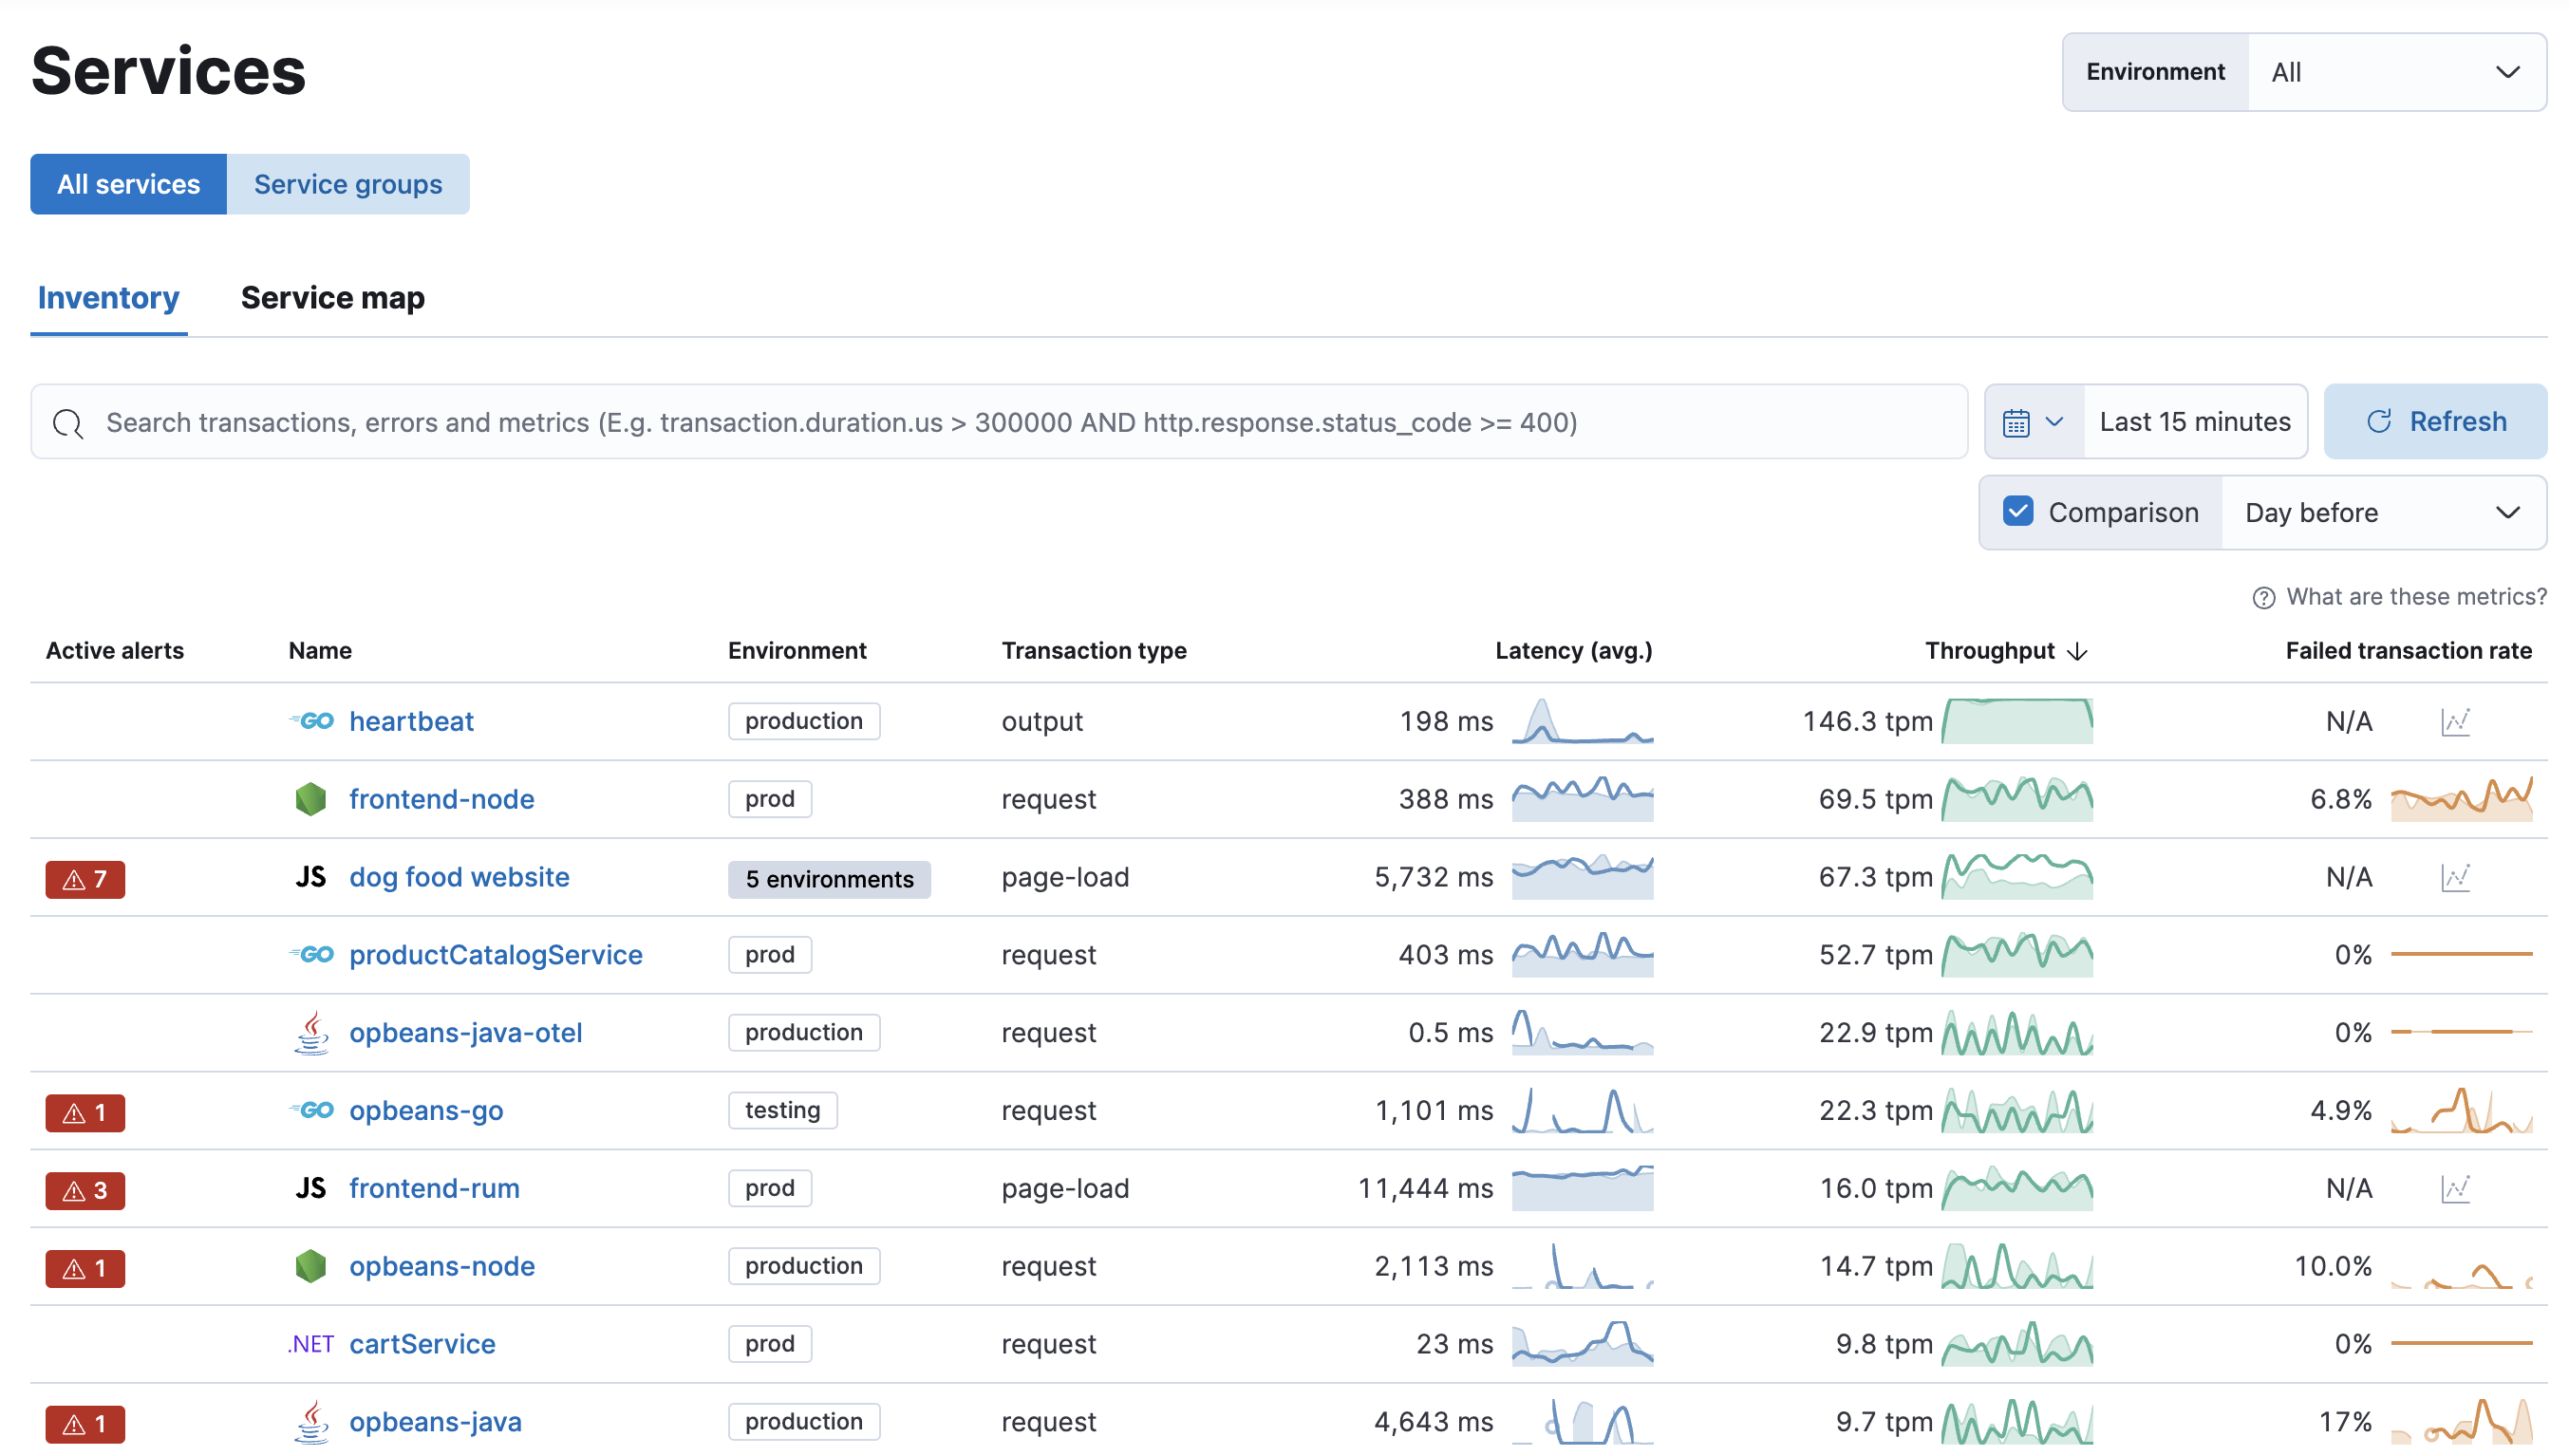Click the active alert badge for opbeans-java
Image resolution: width=2569 pixels, height=1456 pixels.
point(83,1423)
